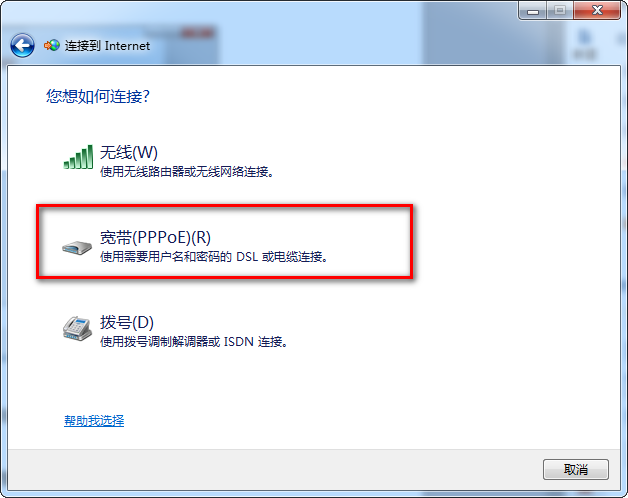This screenshot has width=628, height=498.
Task: Click the greyed-out maximize window button
Action: [560, 10]
